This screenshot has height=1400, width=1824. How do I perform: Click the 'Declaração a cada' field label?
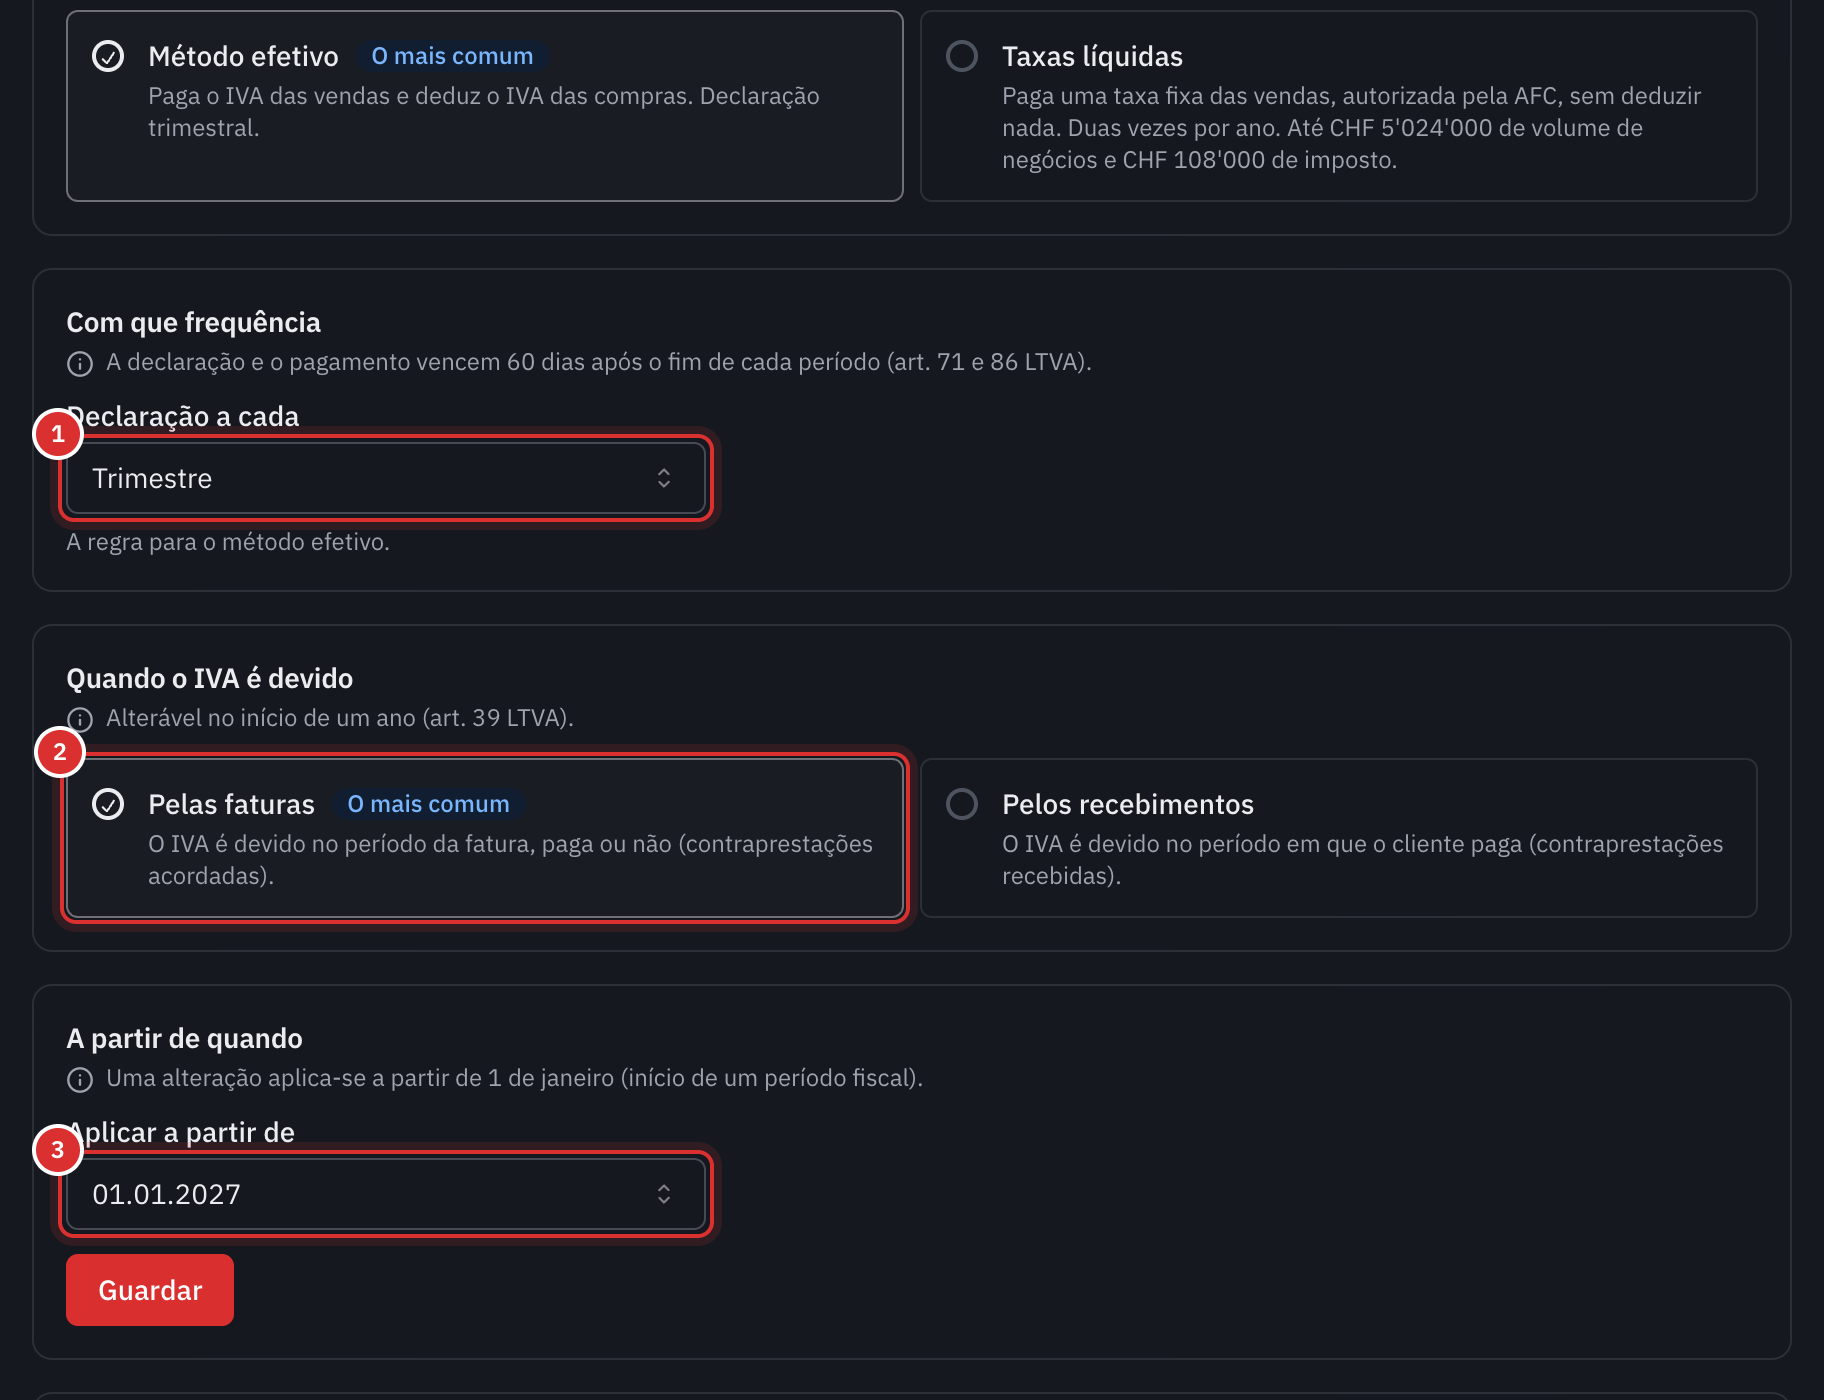[183, 416]
